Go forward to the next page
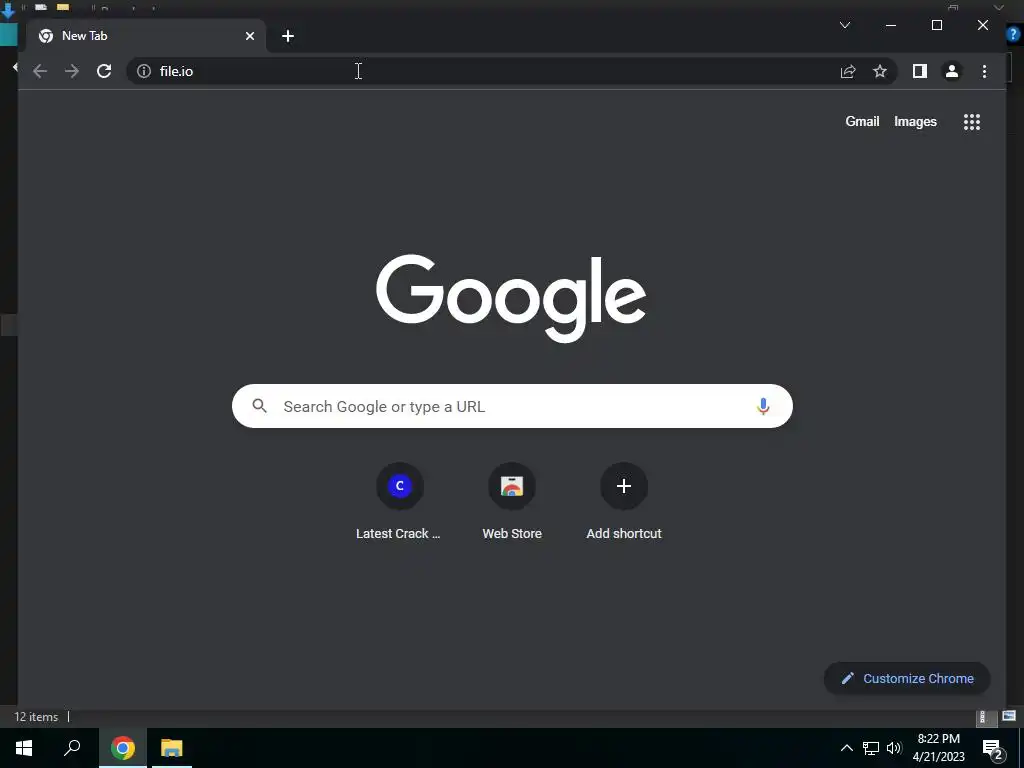 click(72, 71)
